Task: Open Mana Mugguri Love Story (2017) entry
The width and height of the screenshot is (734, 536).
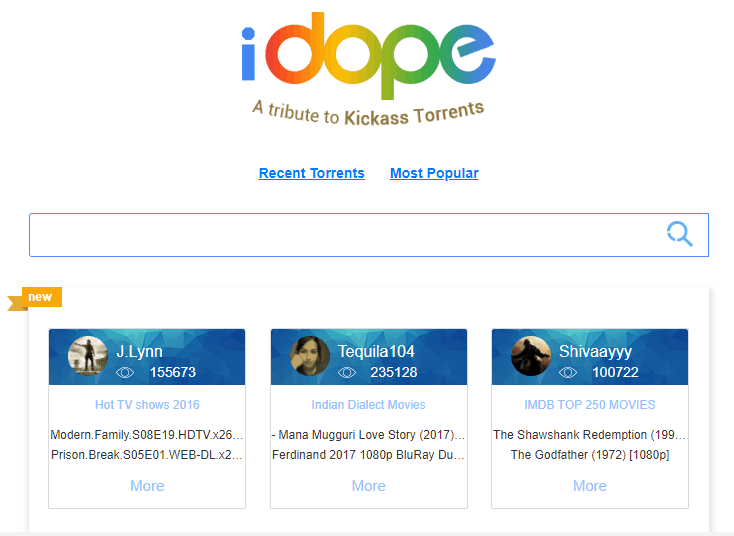Action: pyautogui.click(x=368, y=435)
